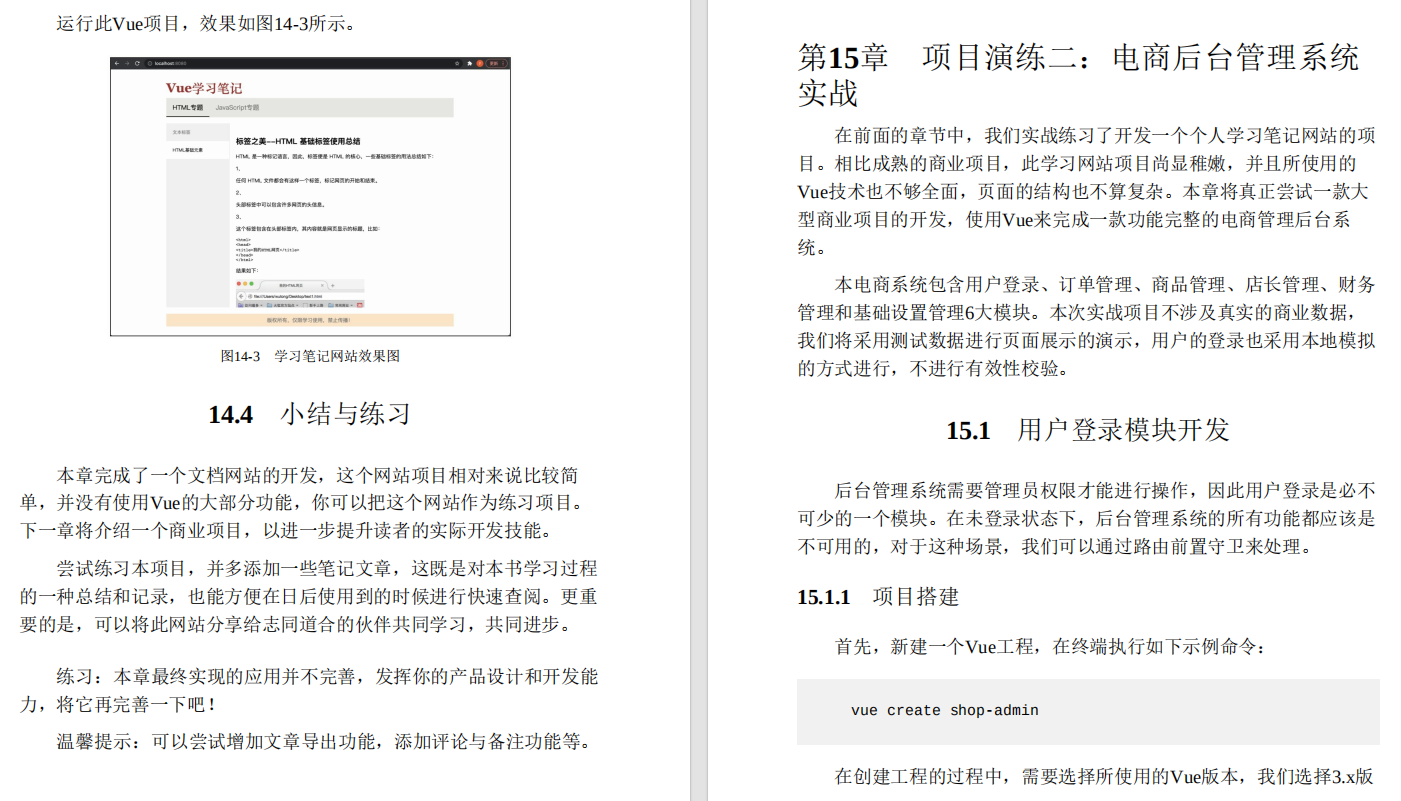Click the 更新 button in the browser toolbar

tap(492, 64)
